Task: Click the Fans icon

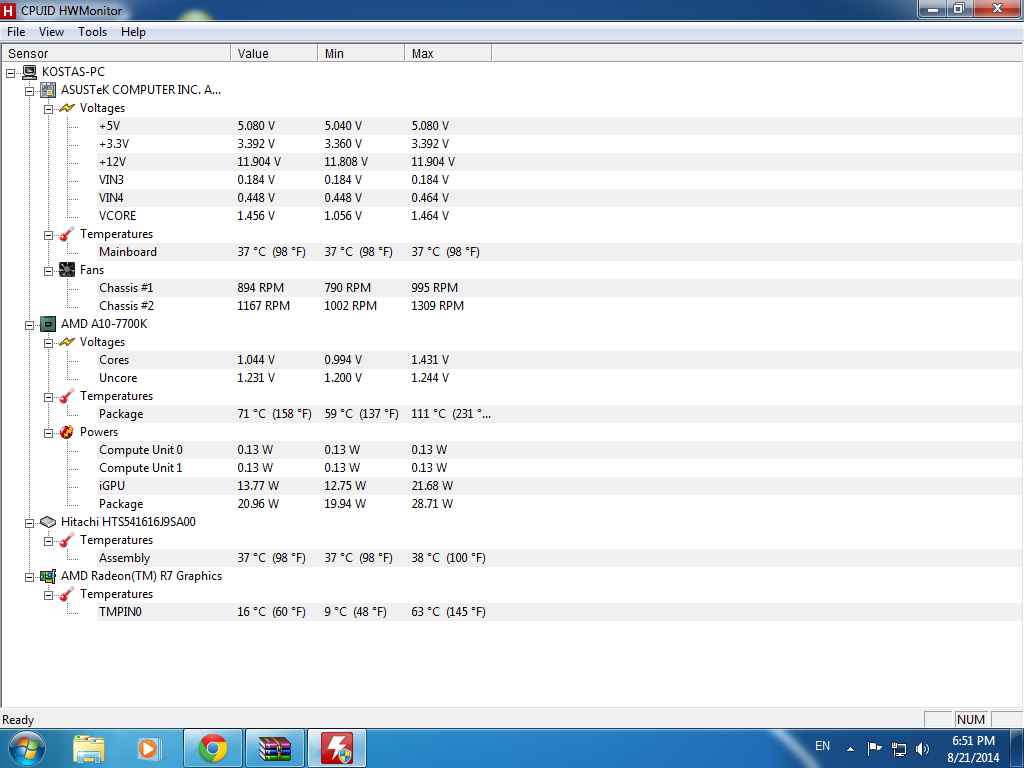Action: 67,270
